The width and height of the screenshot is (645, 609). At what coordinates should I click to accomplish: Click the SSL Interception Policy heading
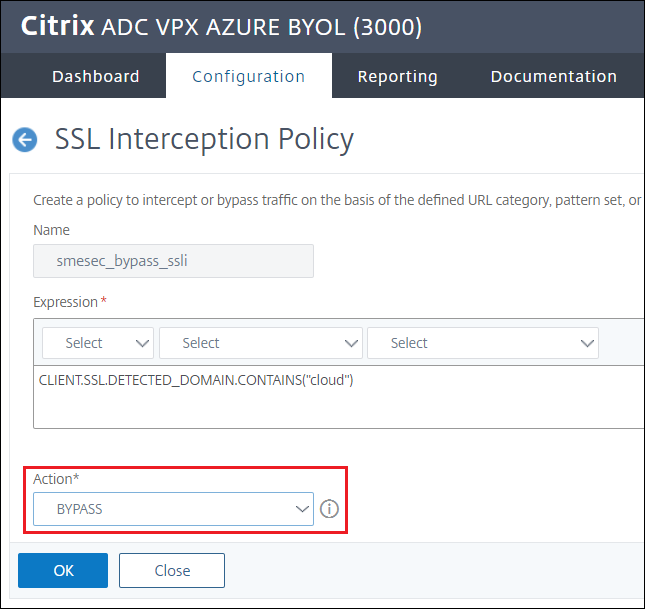click(204, 139)
